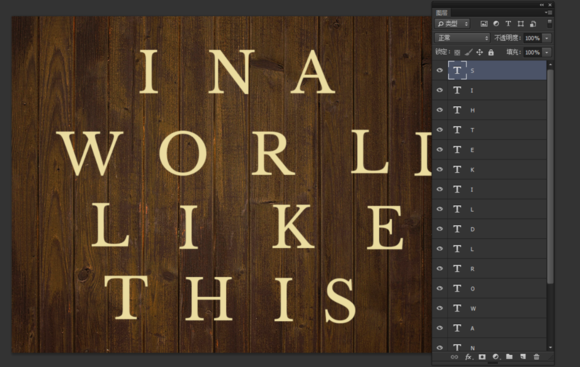
Task: Hide the H text layer
Action: click(439, 110)
